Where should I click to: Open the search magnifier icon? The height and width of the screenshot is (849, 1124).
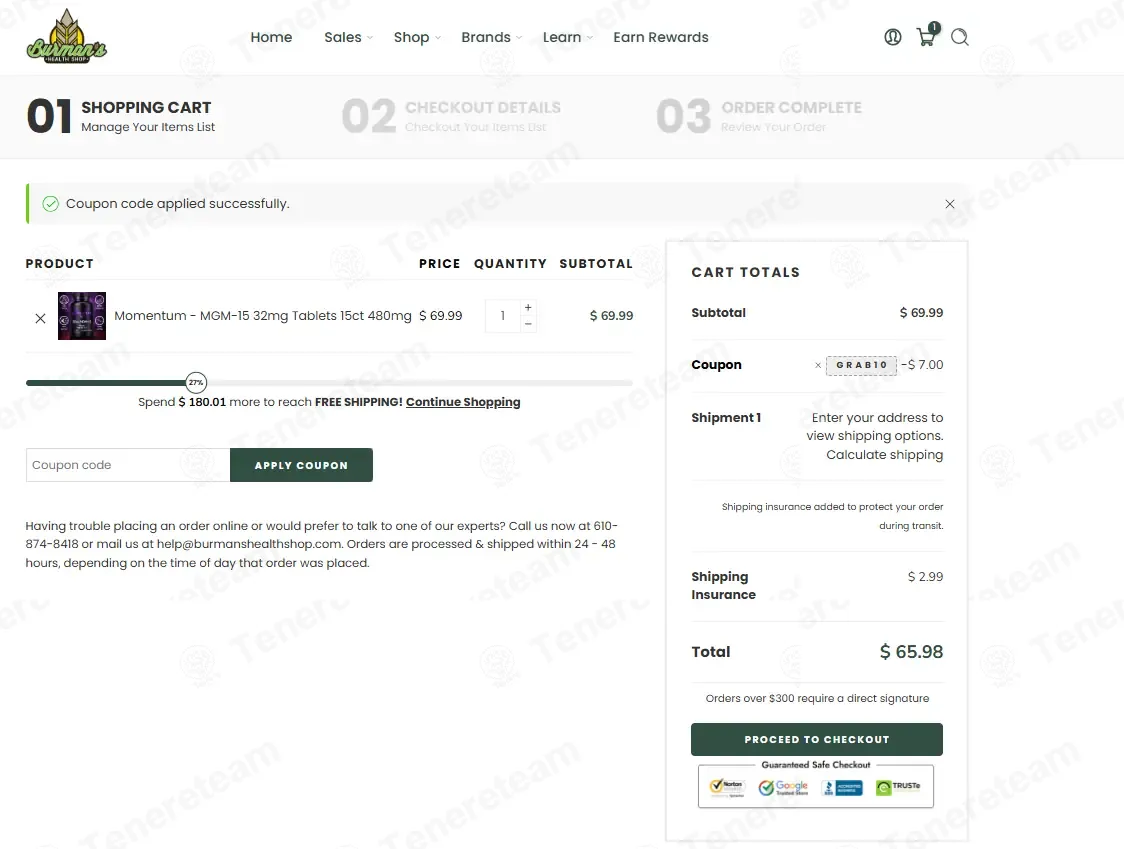pyautogui.click(x=960, y=37)
